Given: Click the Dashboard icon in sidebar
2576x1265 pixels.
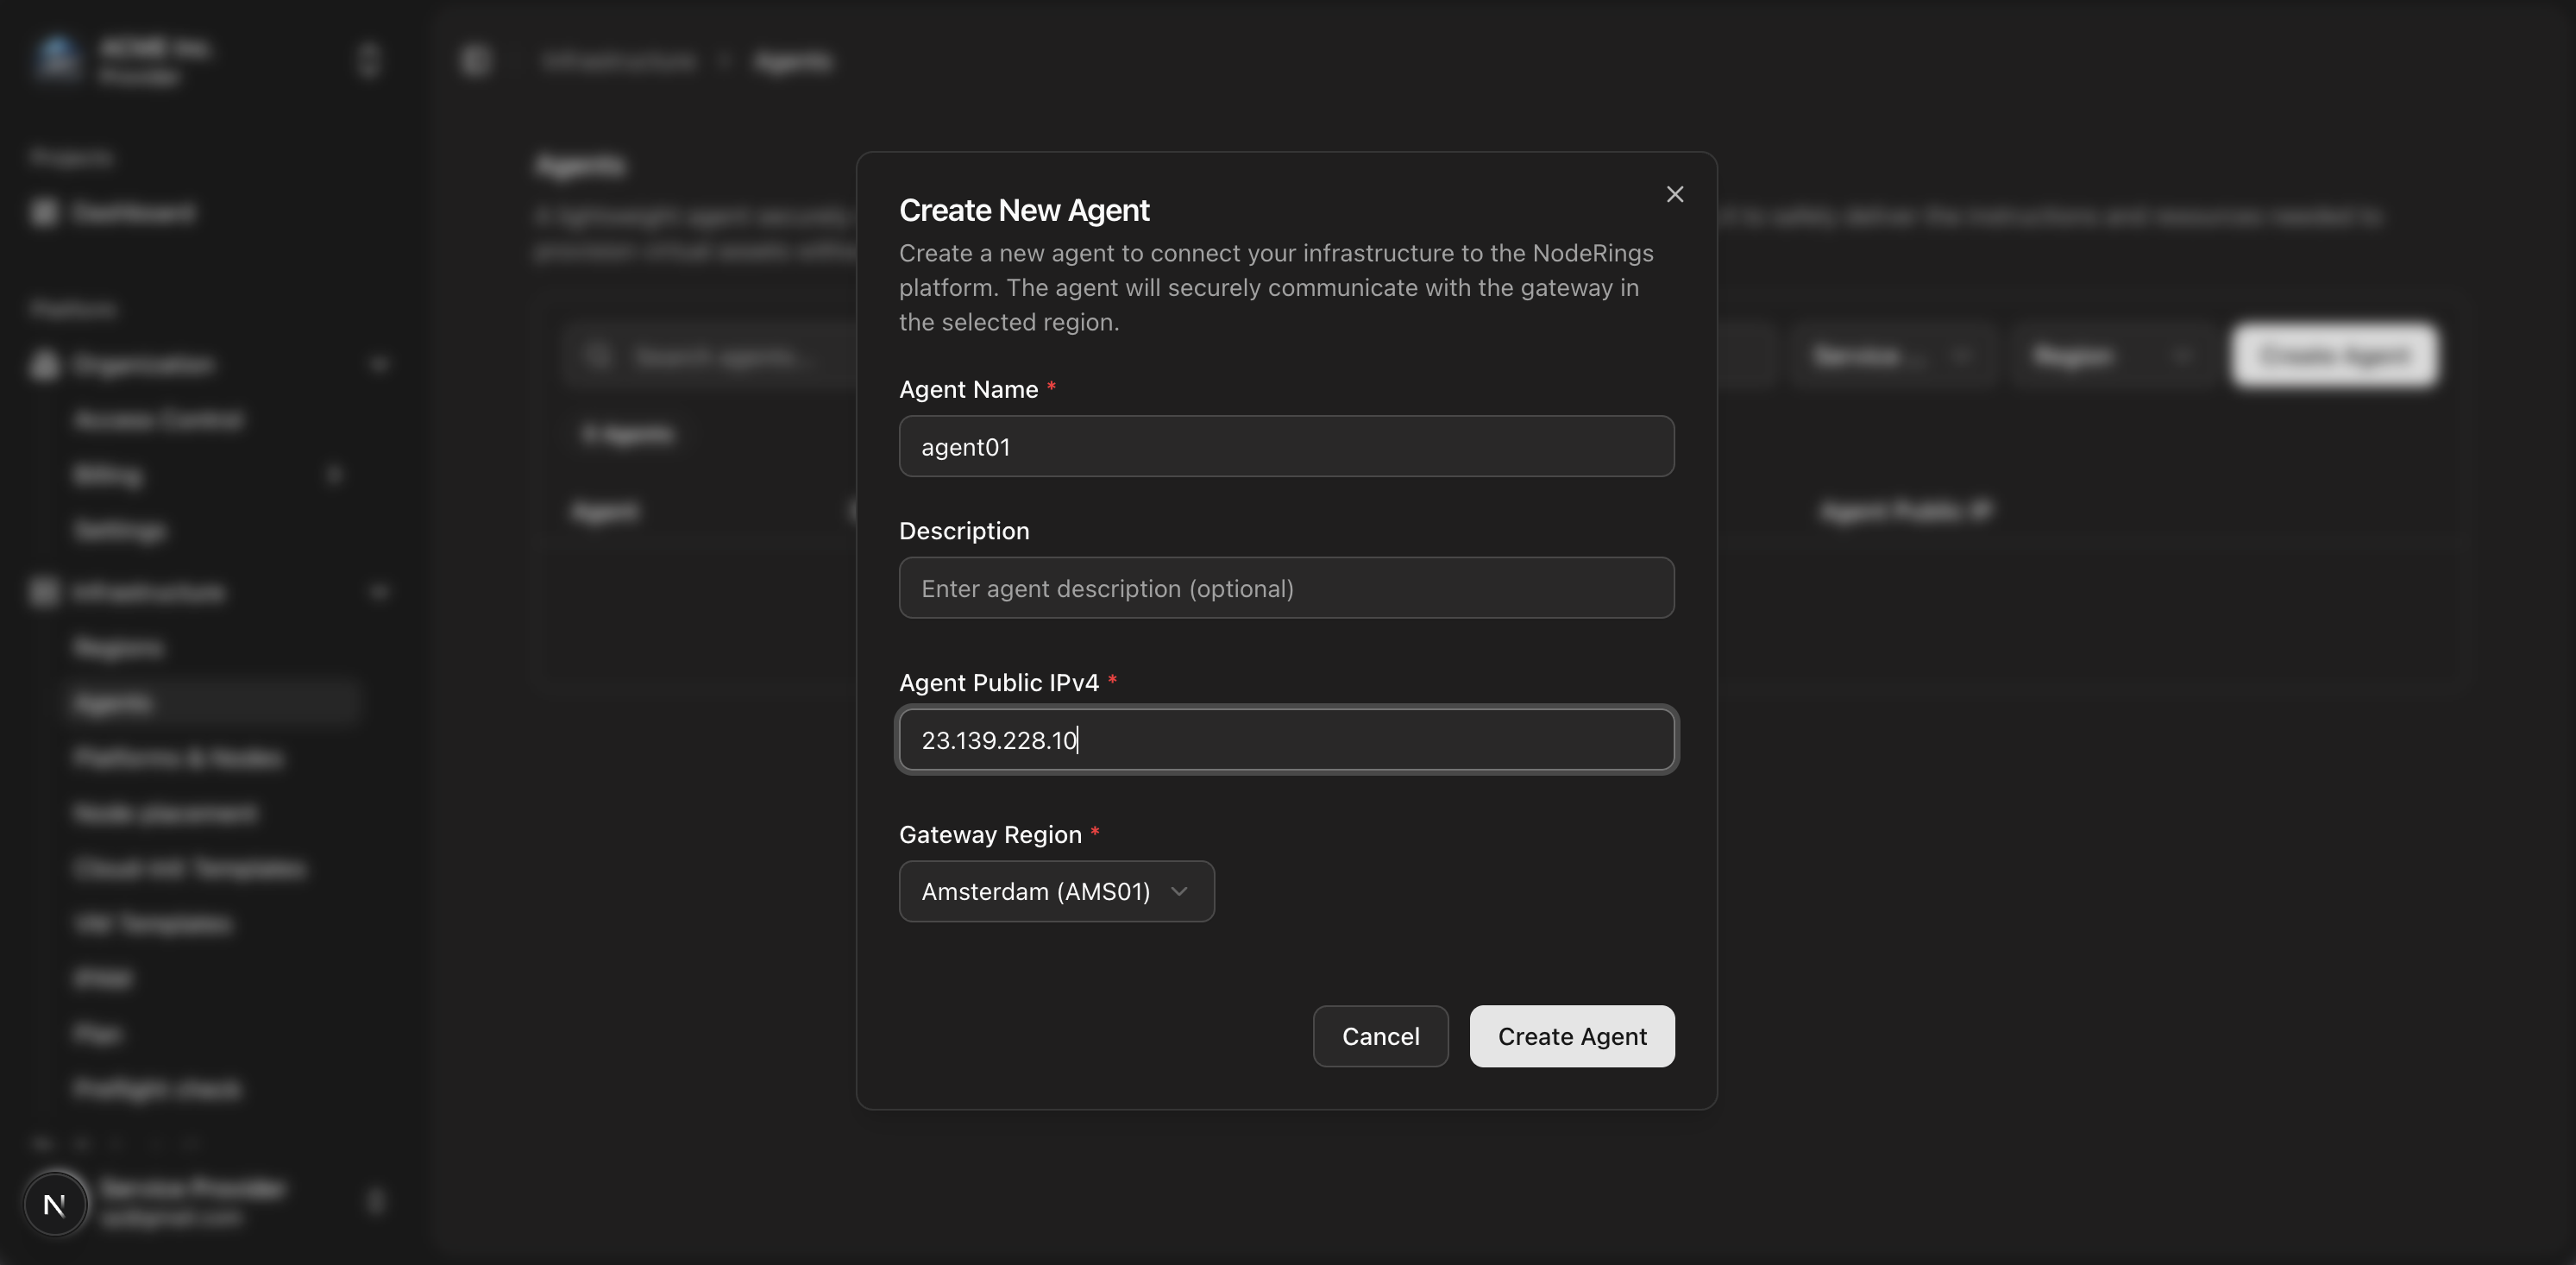Looking at the screenshot, I should point(44,212).
